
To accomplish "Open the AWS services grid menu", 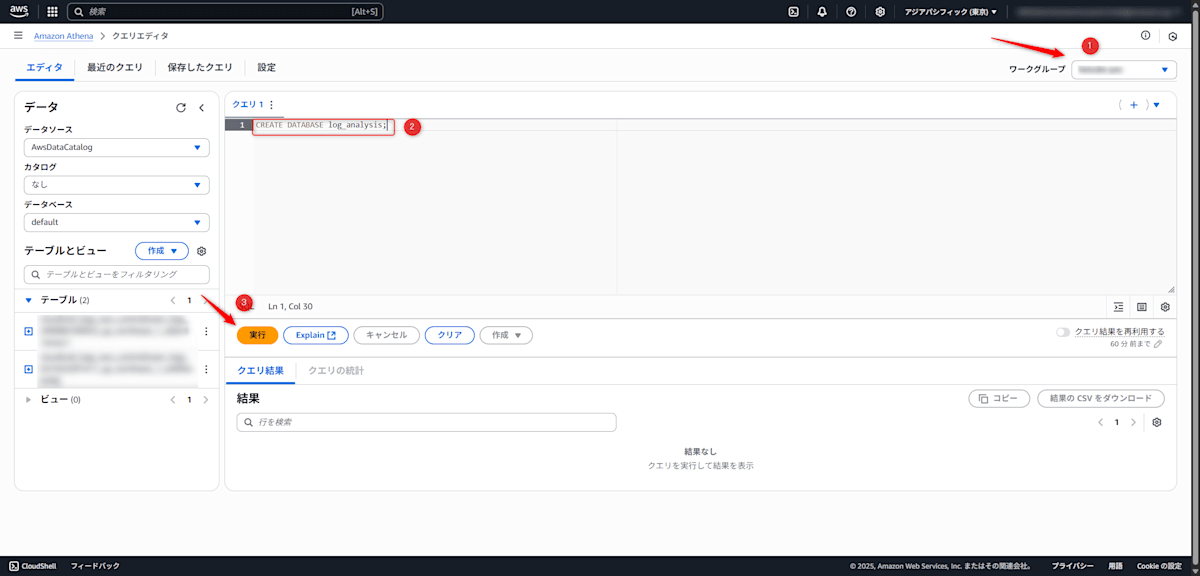I will click(52, 12).
